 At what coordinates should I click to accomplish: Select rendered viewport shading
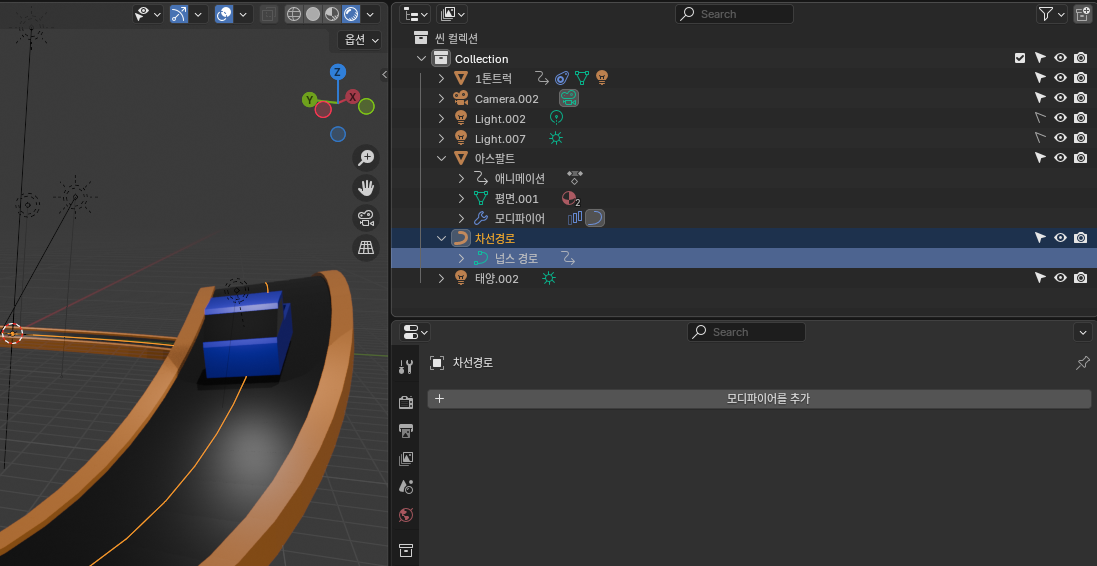click(351, 14)
